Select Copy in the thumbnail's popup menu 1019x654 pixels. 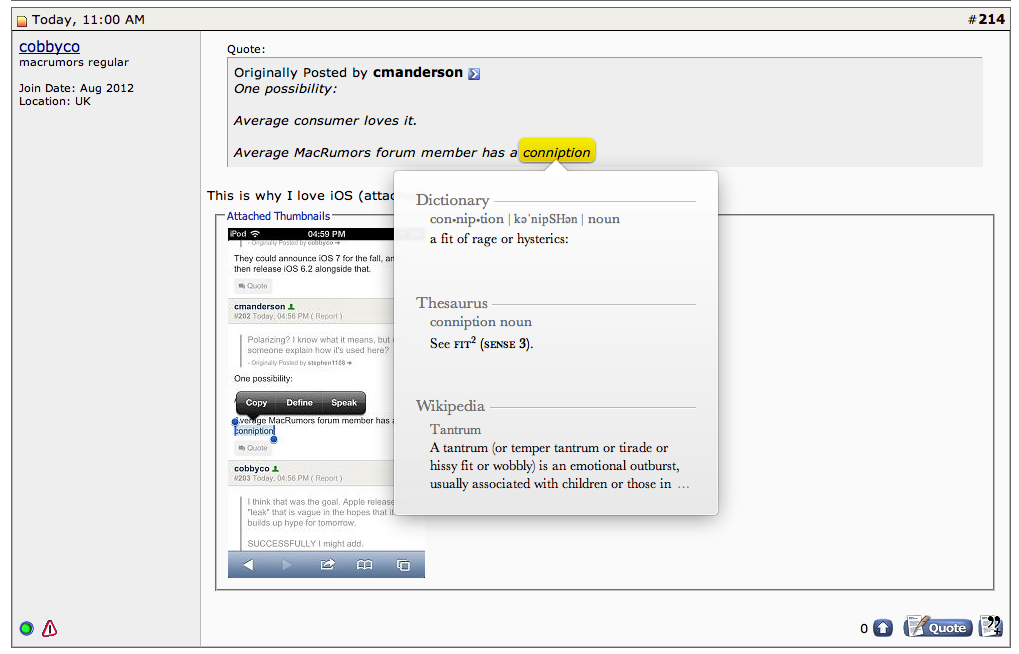click(x=256, y=403)
